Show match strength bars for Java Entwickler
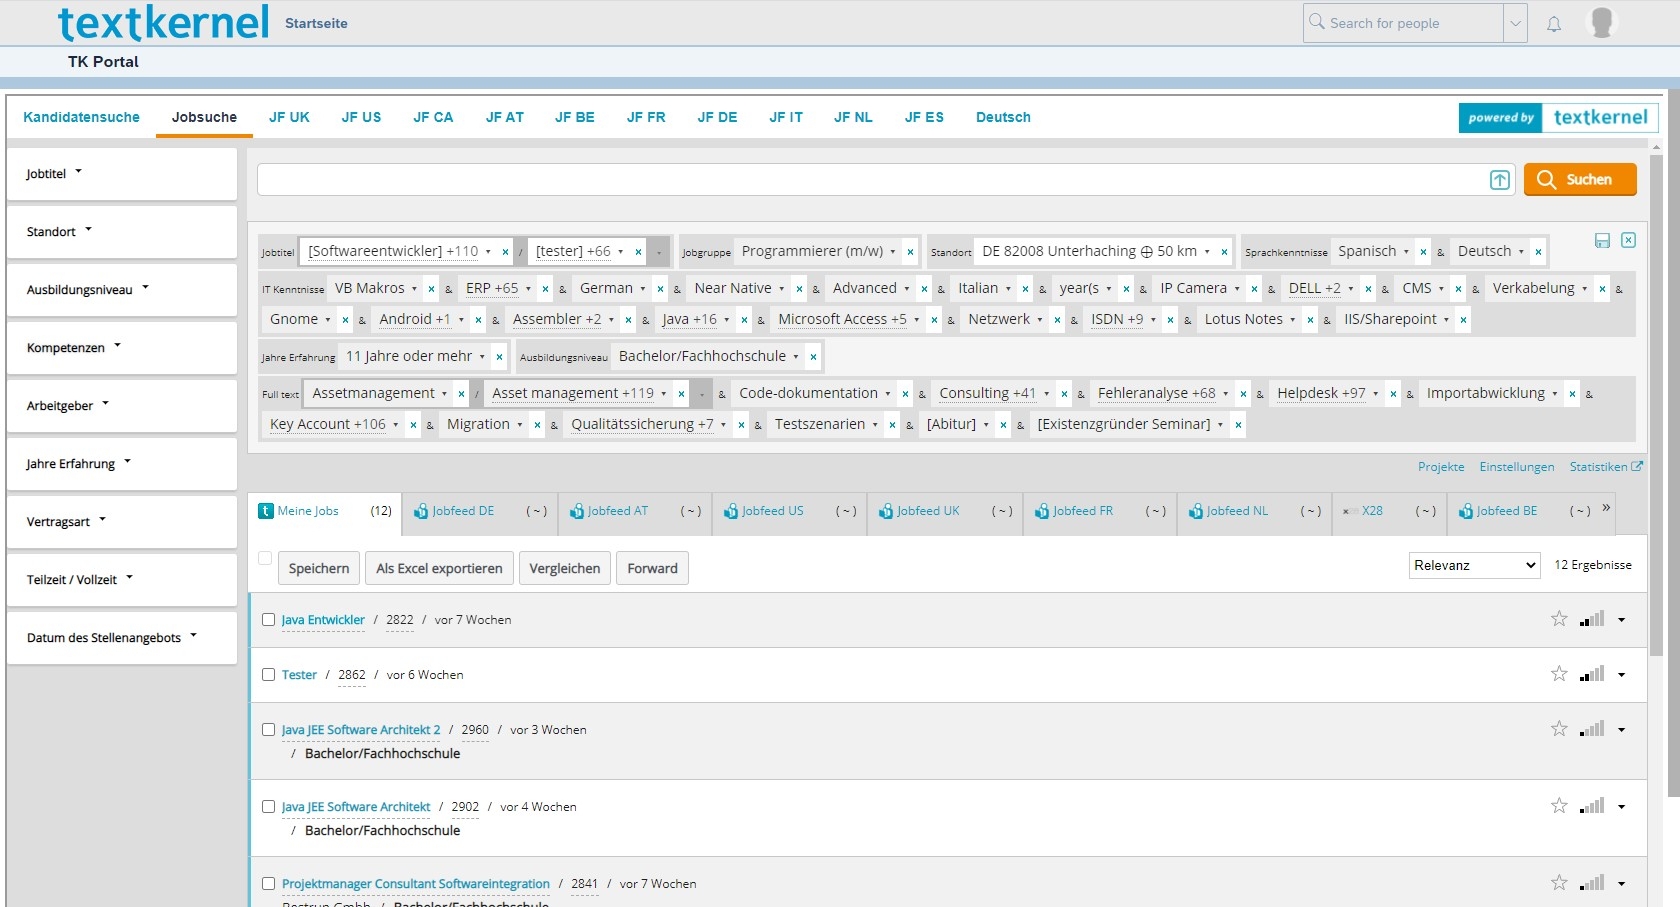Screen dimensions: 1680x907 pyautogui.click(x=1592, y=619)
